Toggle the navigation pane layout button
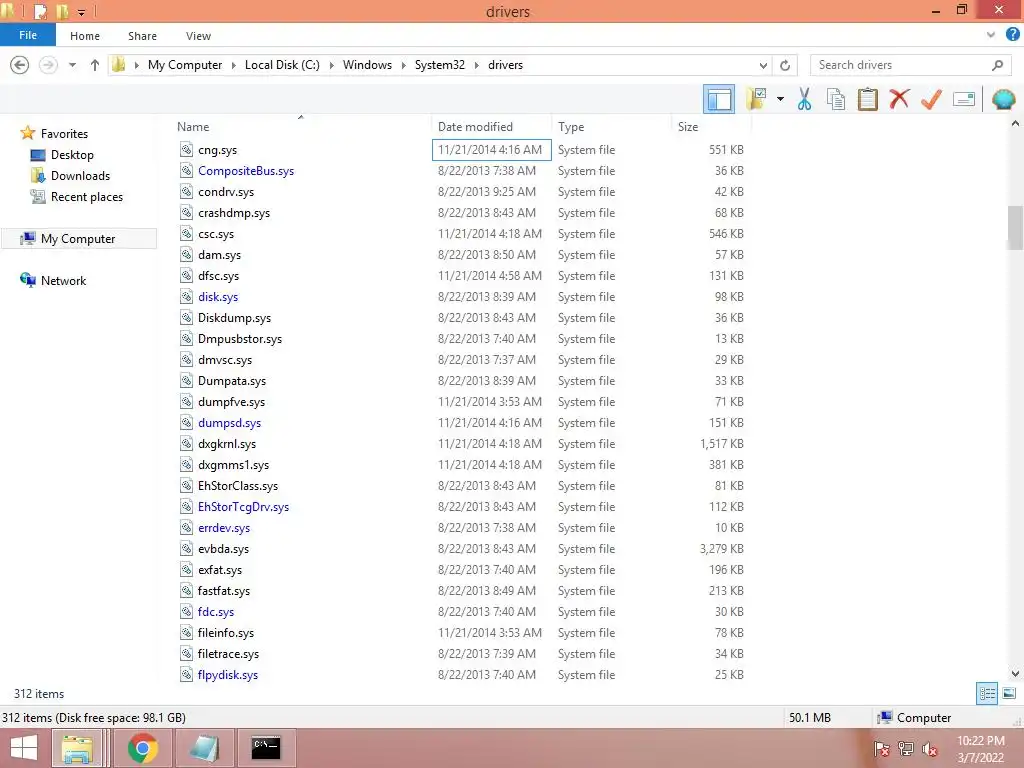The width and height of the screenshot is (1024, 768). coord(718,99)
